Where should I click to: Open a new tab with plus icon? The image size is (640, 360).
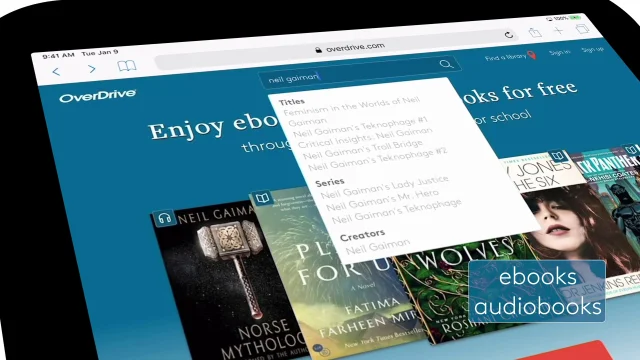[558, 31]
